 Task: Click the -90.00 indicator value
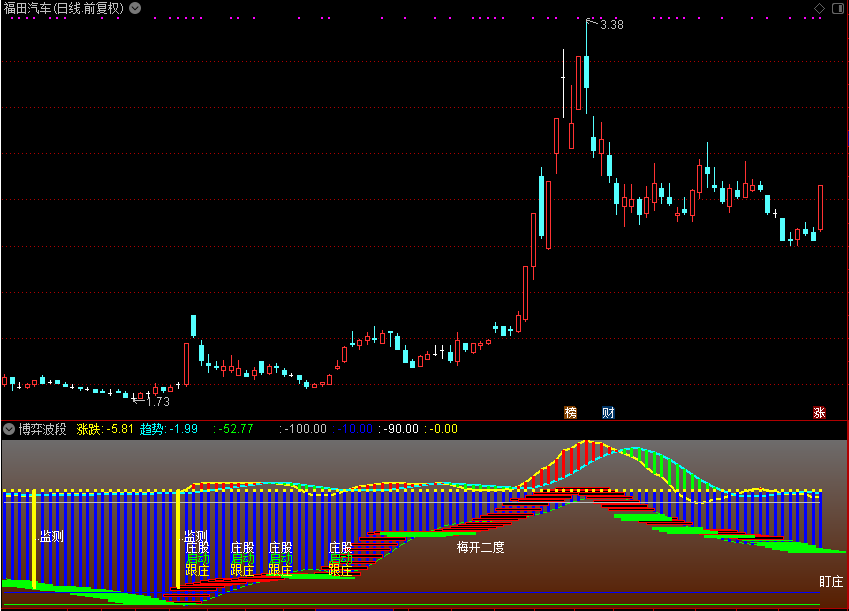pos(399,429)
